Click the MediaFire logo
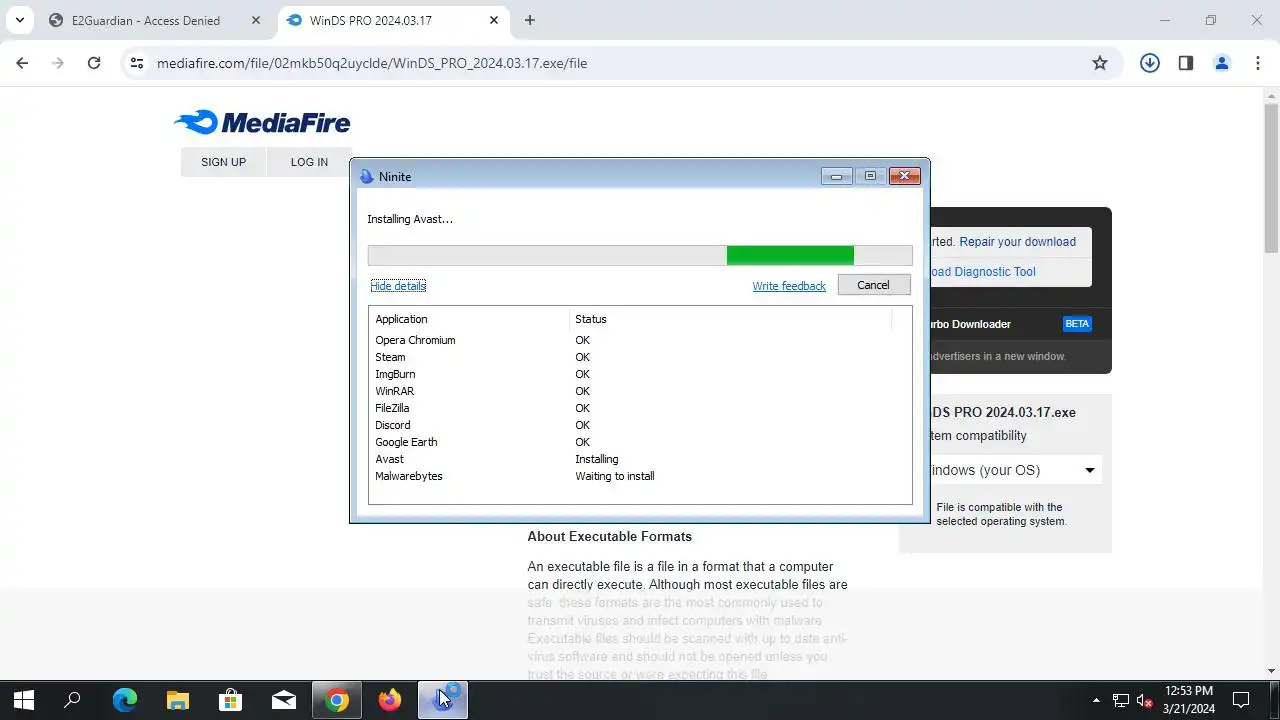The height and width of the screenshot is (720, 1280). click(262, 122)
